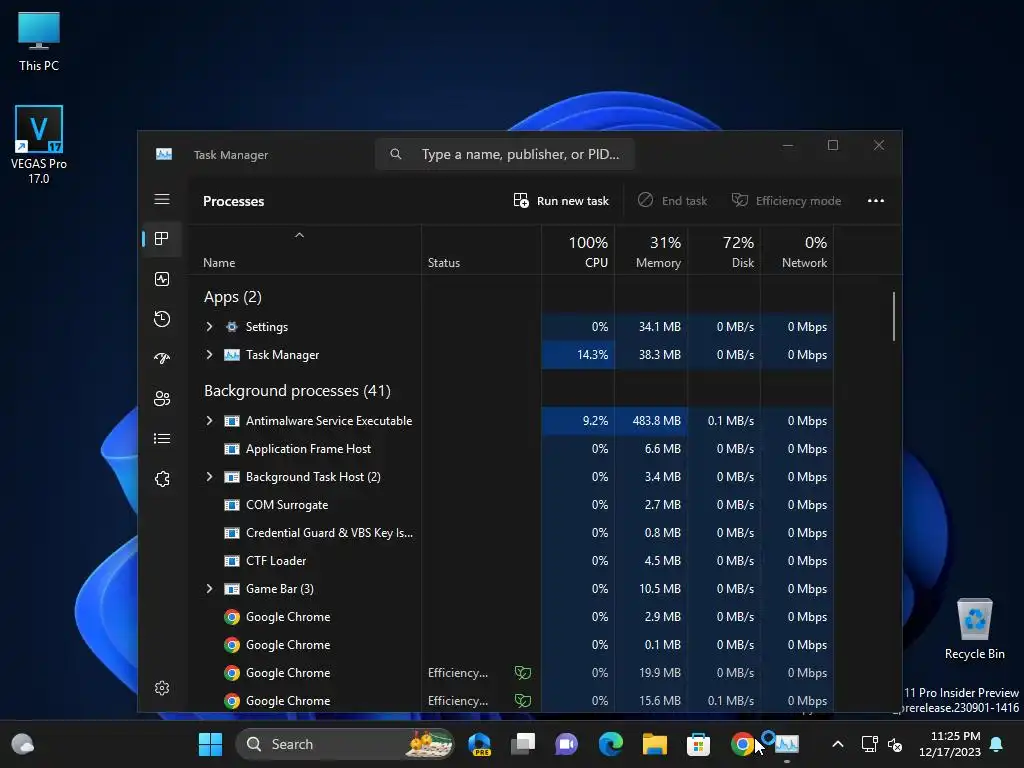Open Task Manager settings gear icon
This screenshot has width=1024, height=768.
click(162, 688)
